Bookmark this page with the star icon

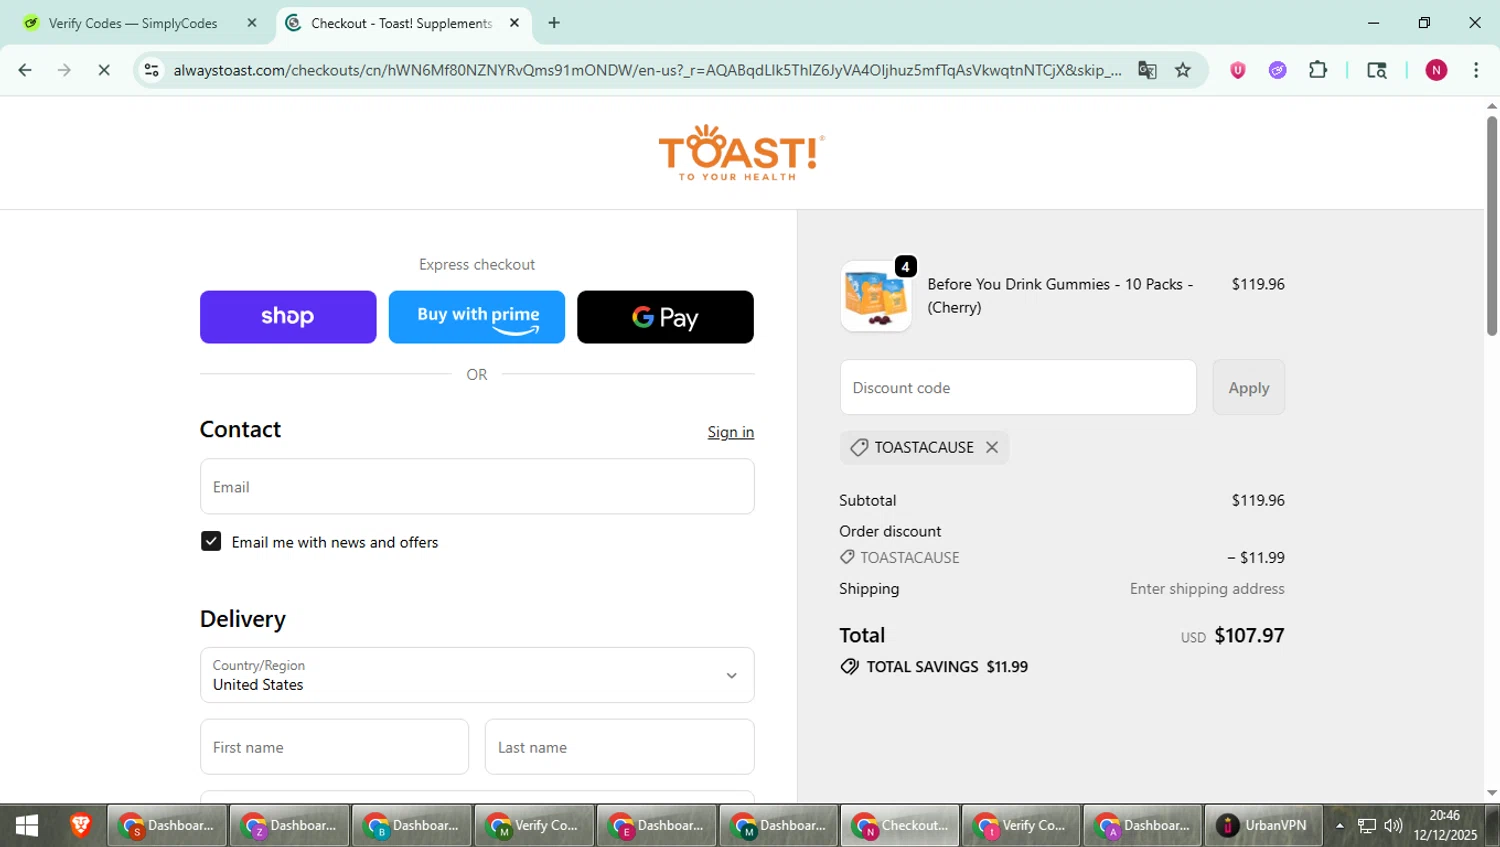tap(1183, 70)
